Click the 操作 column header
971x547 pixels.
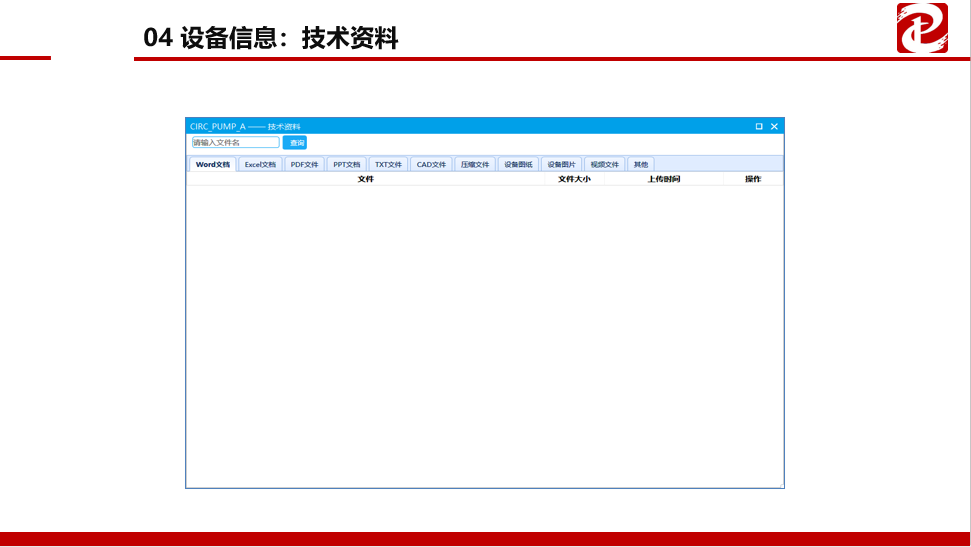(753, 179)
